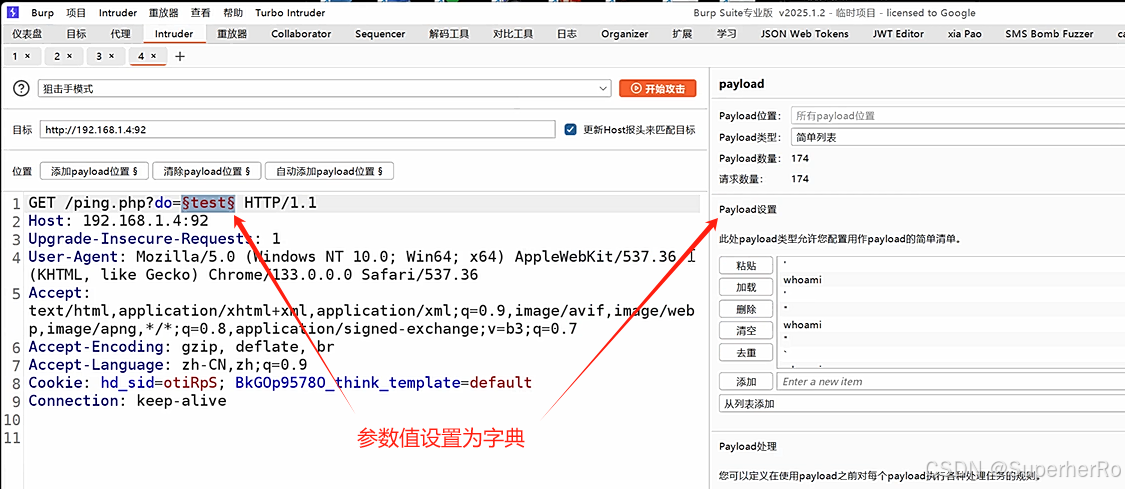Viewport: 1125px width, 489px height.
Task: Open the help question mark icon
Action: 22,89
